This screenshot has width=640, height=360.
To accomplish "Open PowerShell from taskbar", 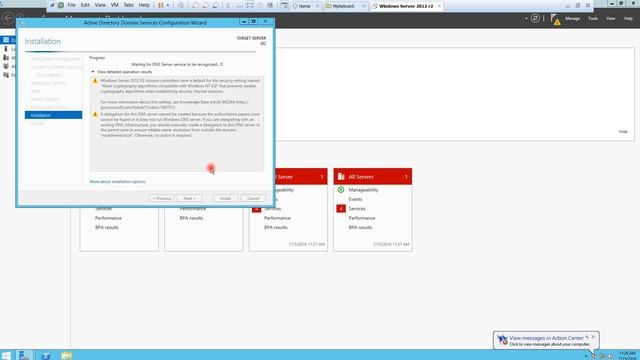I will [45, 355].
